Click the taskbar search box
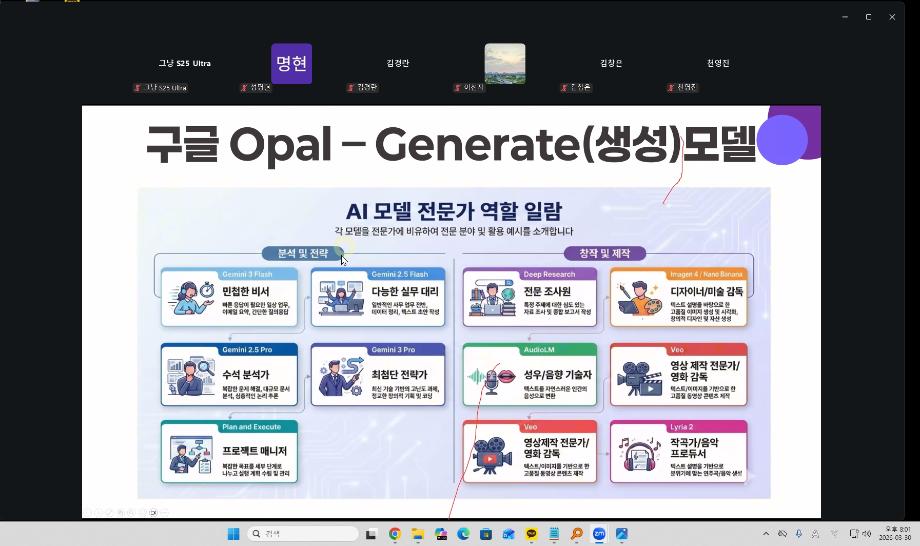Screen dimensions: 920x546 tap(302, 534)
